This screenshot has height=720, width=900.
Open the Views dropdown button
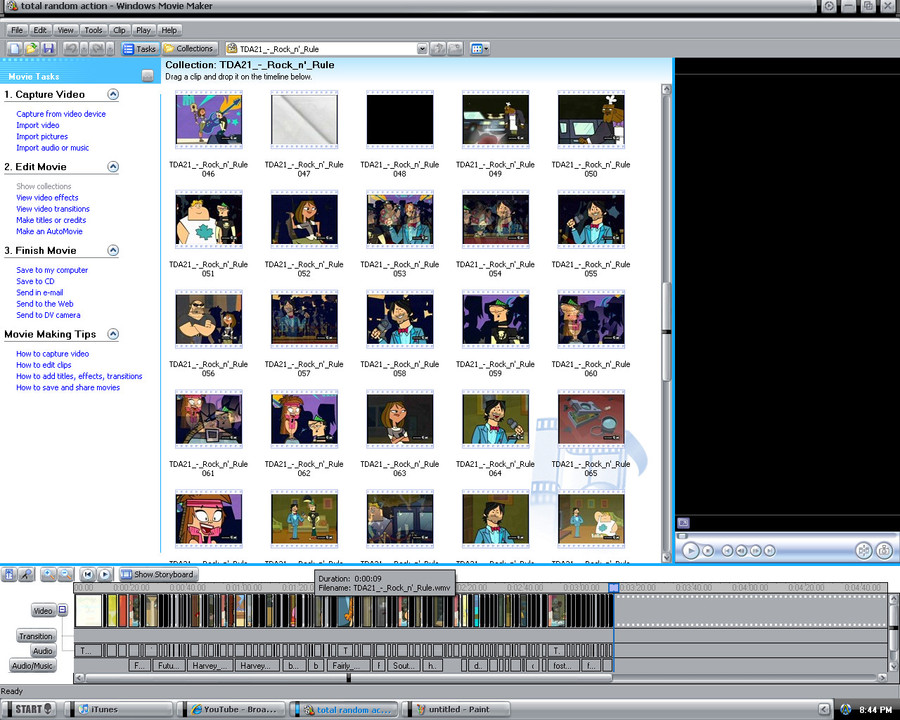(x=479, y=49)
